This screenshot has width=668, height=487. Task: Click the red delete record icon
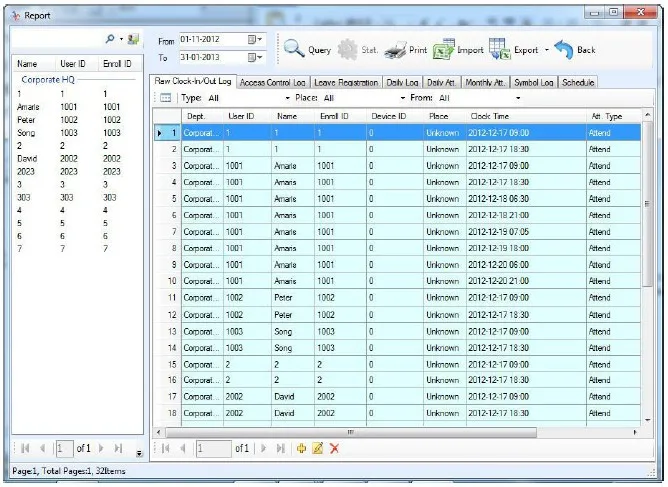[x=334, y=448]
